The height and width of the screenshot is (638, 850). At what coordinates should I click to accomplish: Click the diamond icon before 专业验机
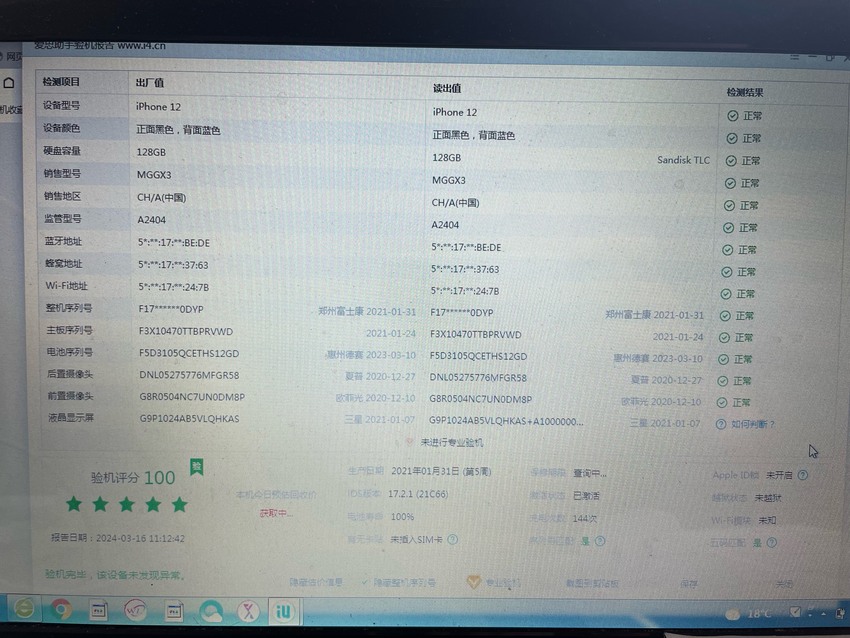(x=474, y=582)
